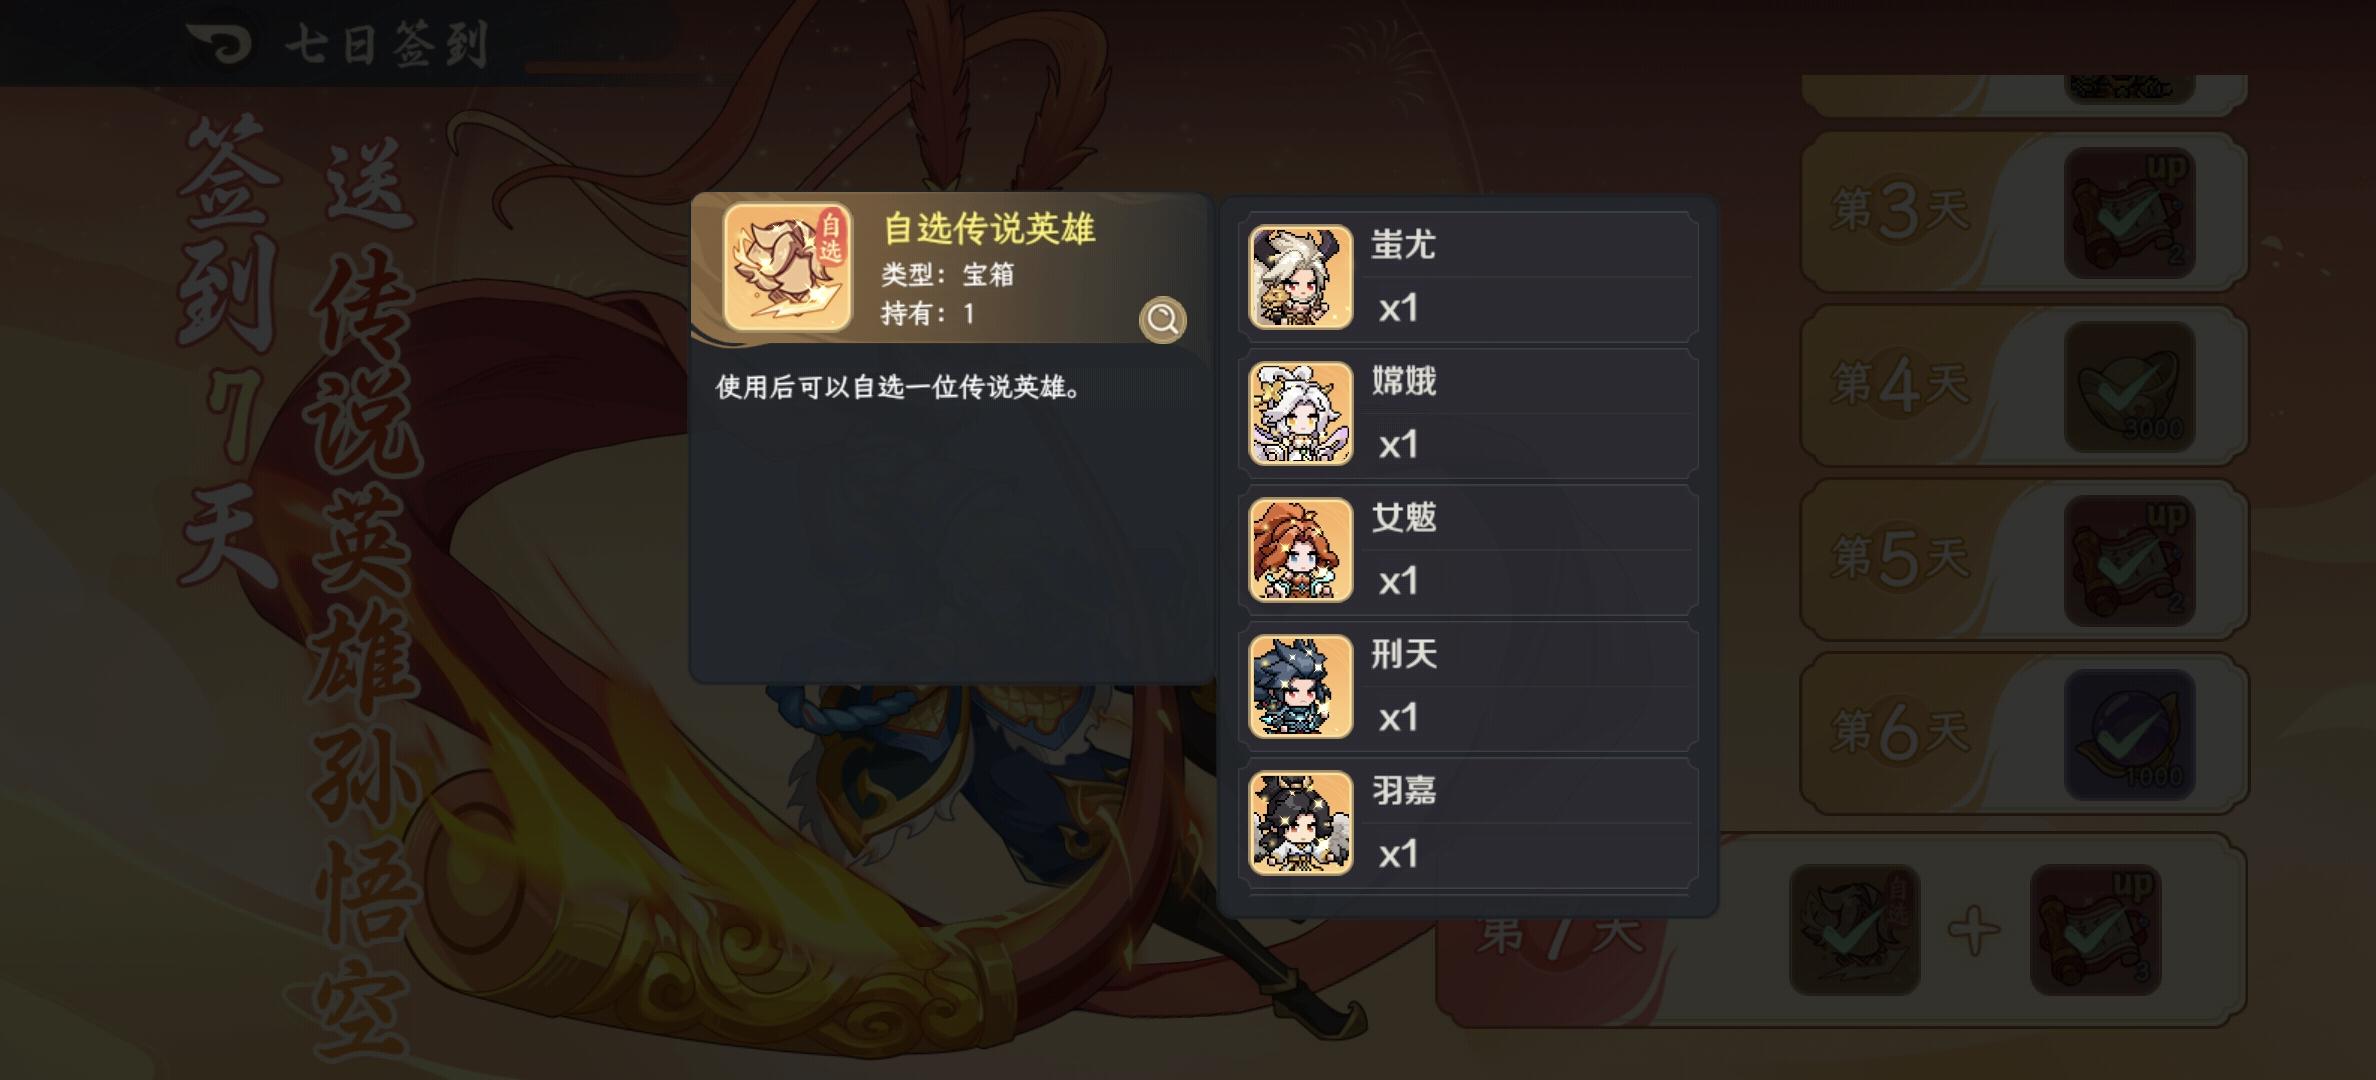Choose the 羽嘉 hero portrait
This screenshot has height=1080, width=2376.
click(1301, 823)
